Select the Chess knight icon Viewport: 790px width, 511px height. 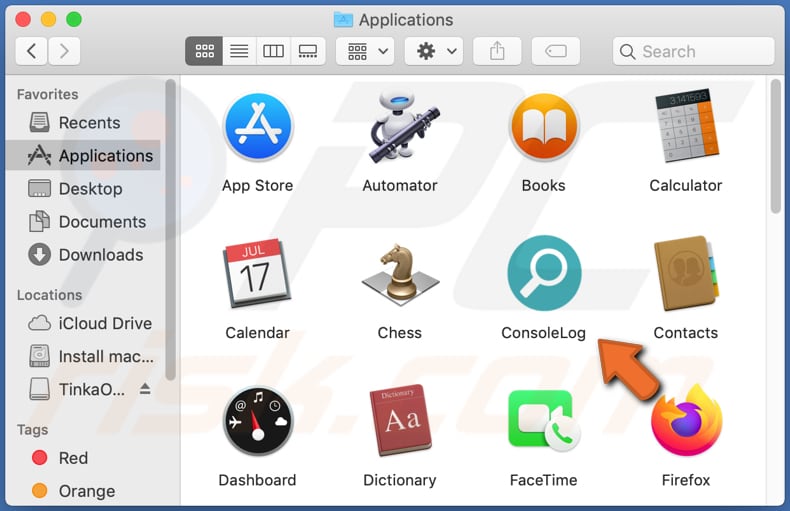tap(401, 276)
